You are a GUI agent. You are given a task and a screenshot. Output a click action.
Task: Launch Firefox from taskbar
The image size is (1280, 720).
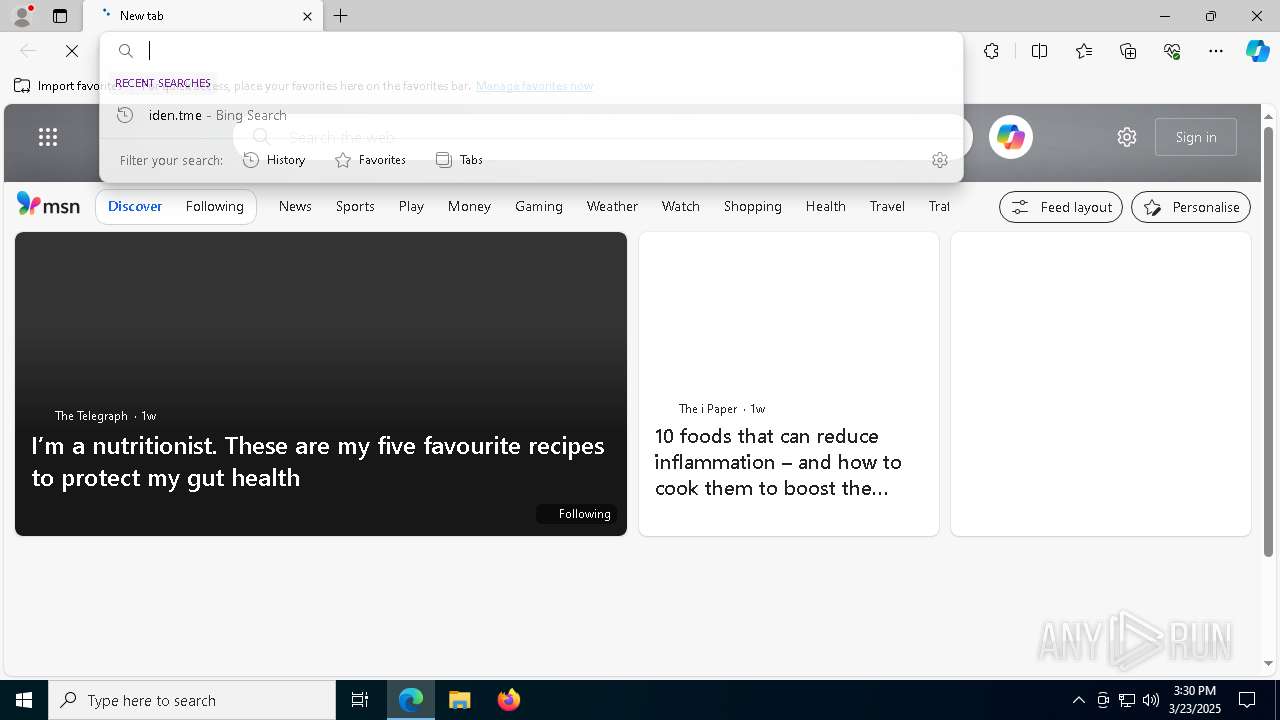509,700
